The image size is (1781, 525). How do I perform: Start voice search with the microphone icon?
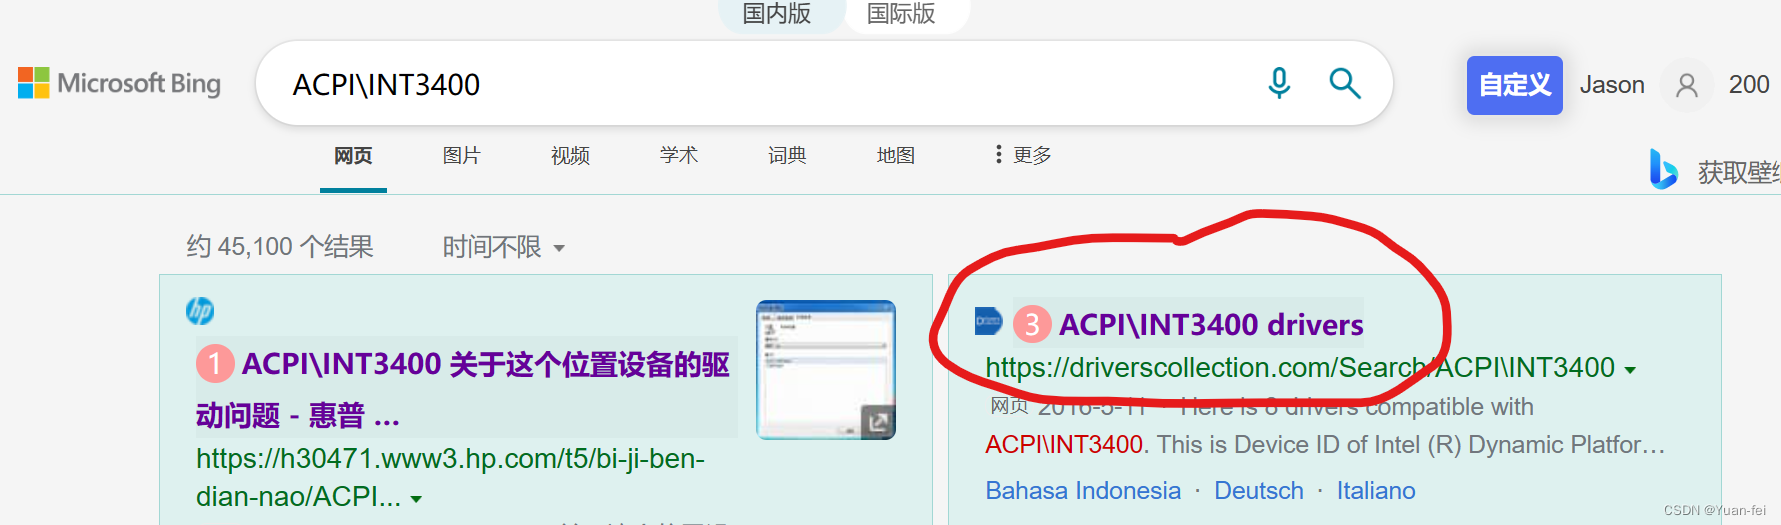(1279, 83)
